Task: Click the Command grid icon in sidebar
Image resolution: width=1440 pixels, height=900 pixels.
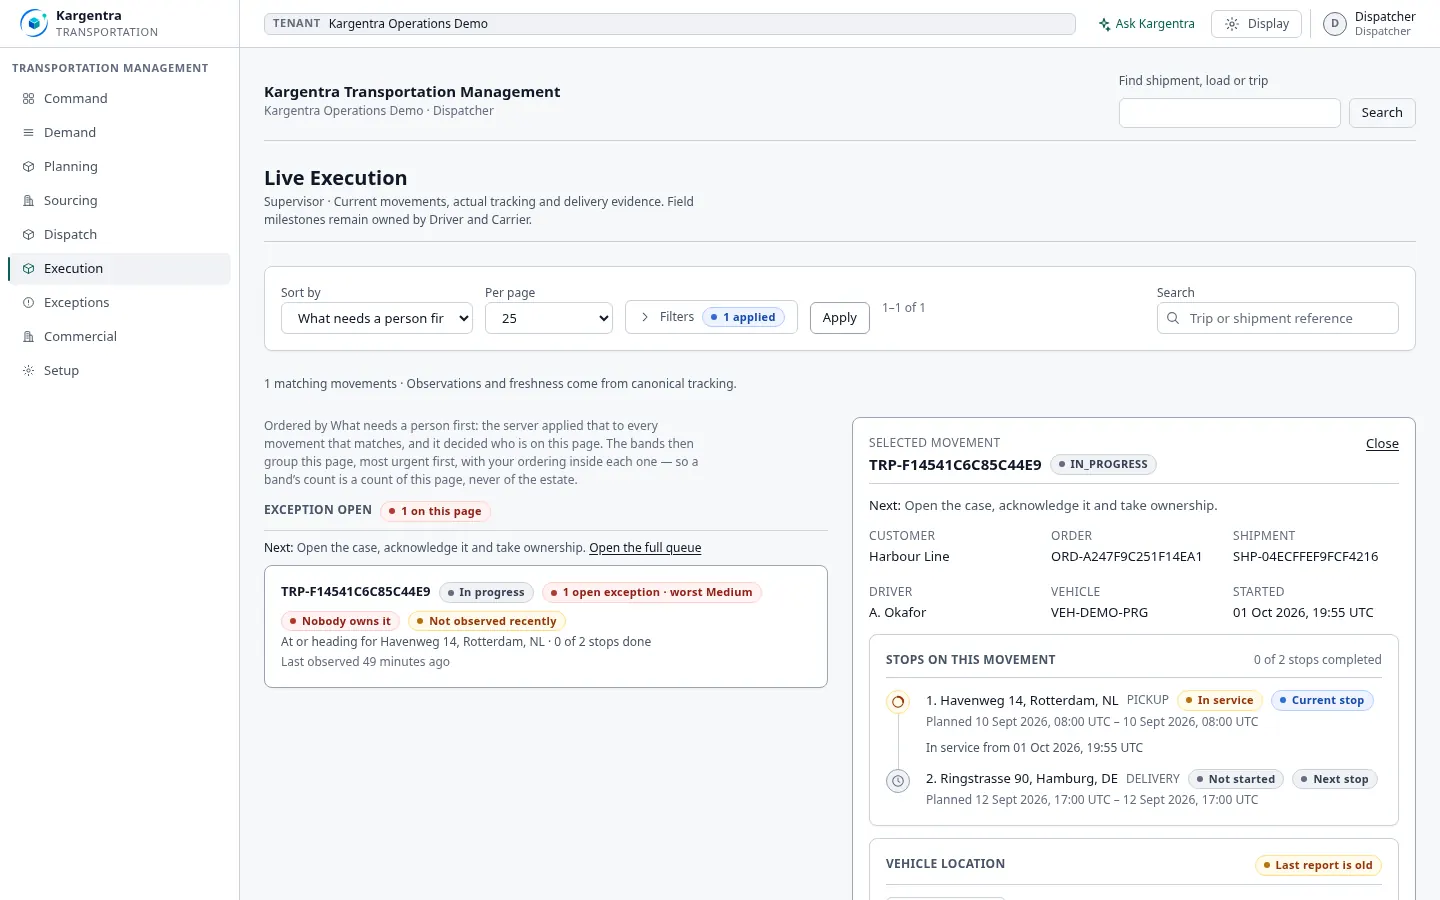Action: [28, 99]
